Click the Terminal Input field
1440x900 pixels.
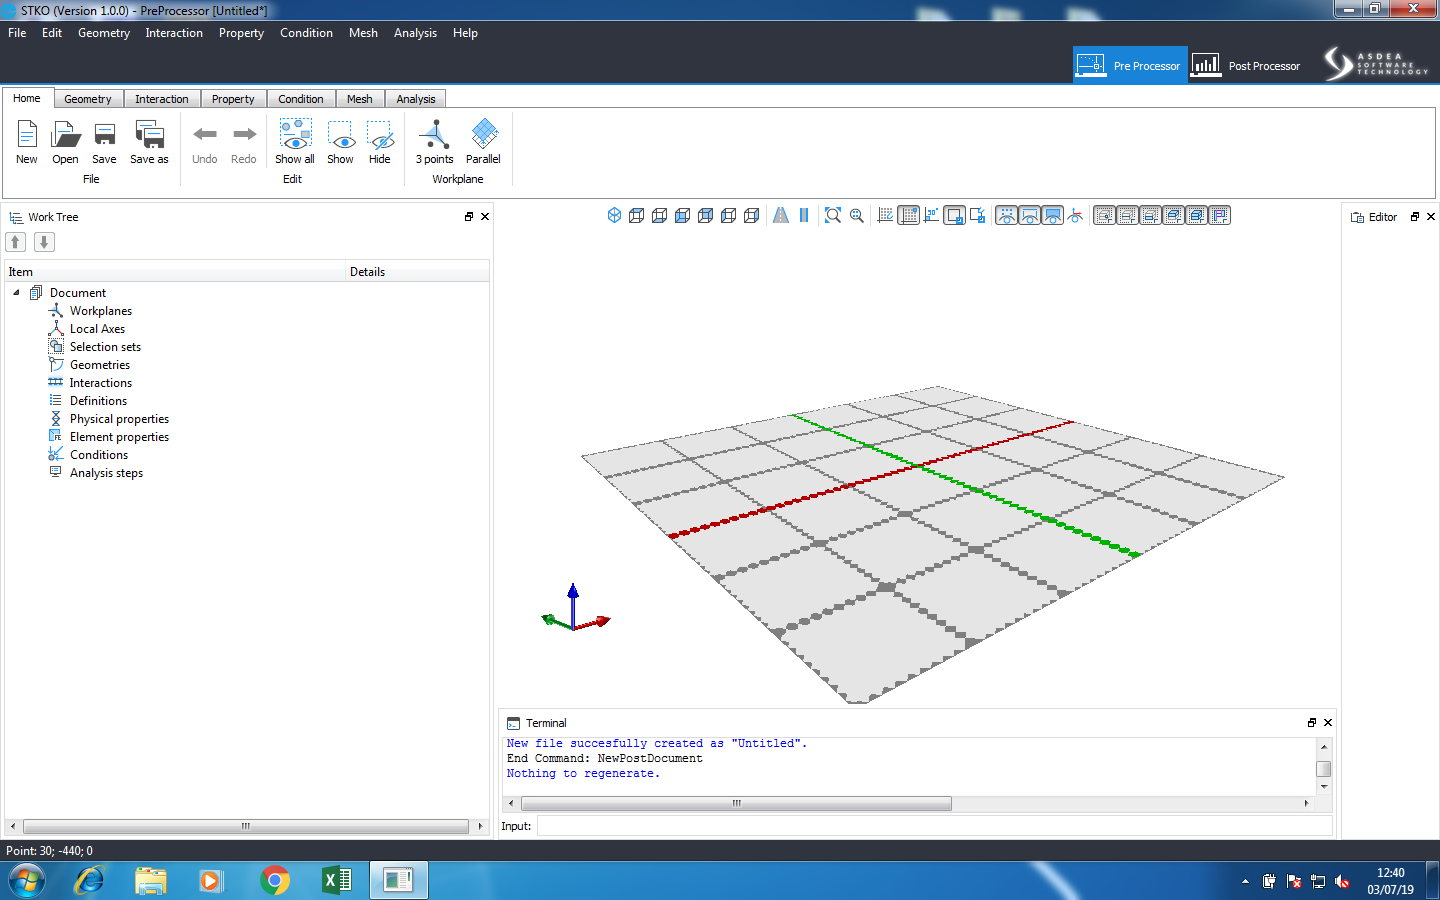tap(935, 826)
